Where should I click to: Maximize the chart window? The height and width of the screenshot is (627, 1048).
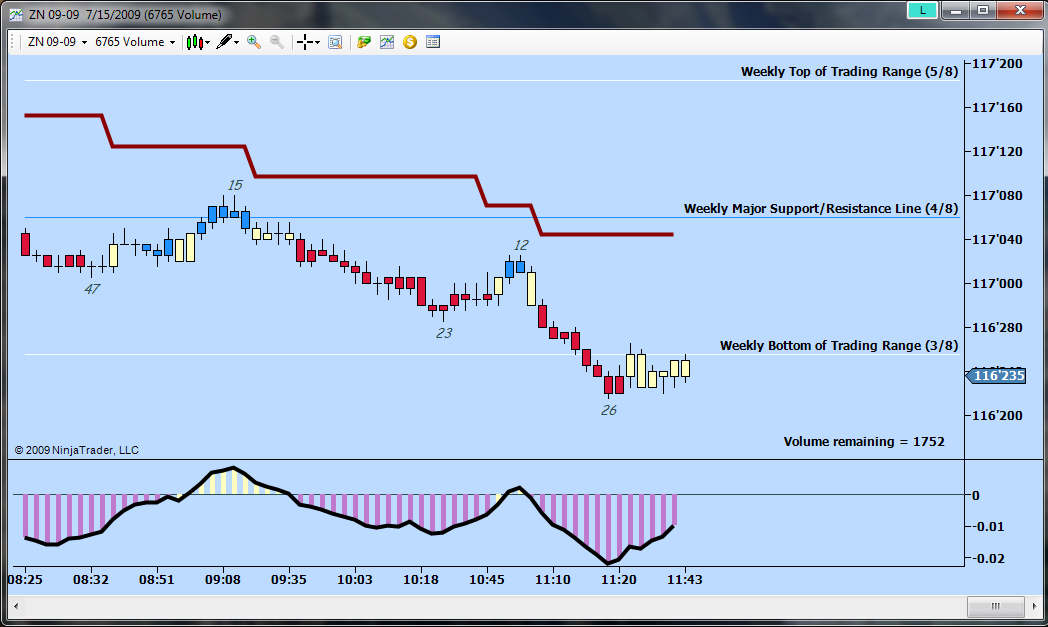(x=983, y=10)
